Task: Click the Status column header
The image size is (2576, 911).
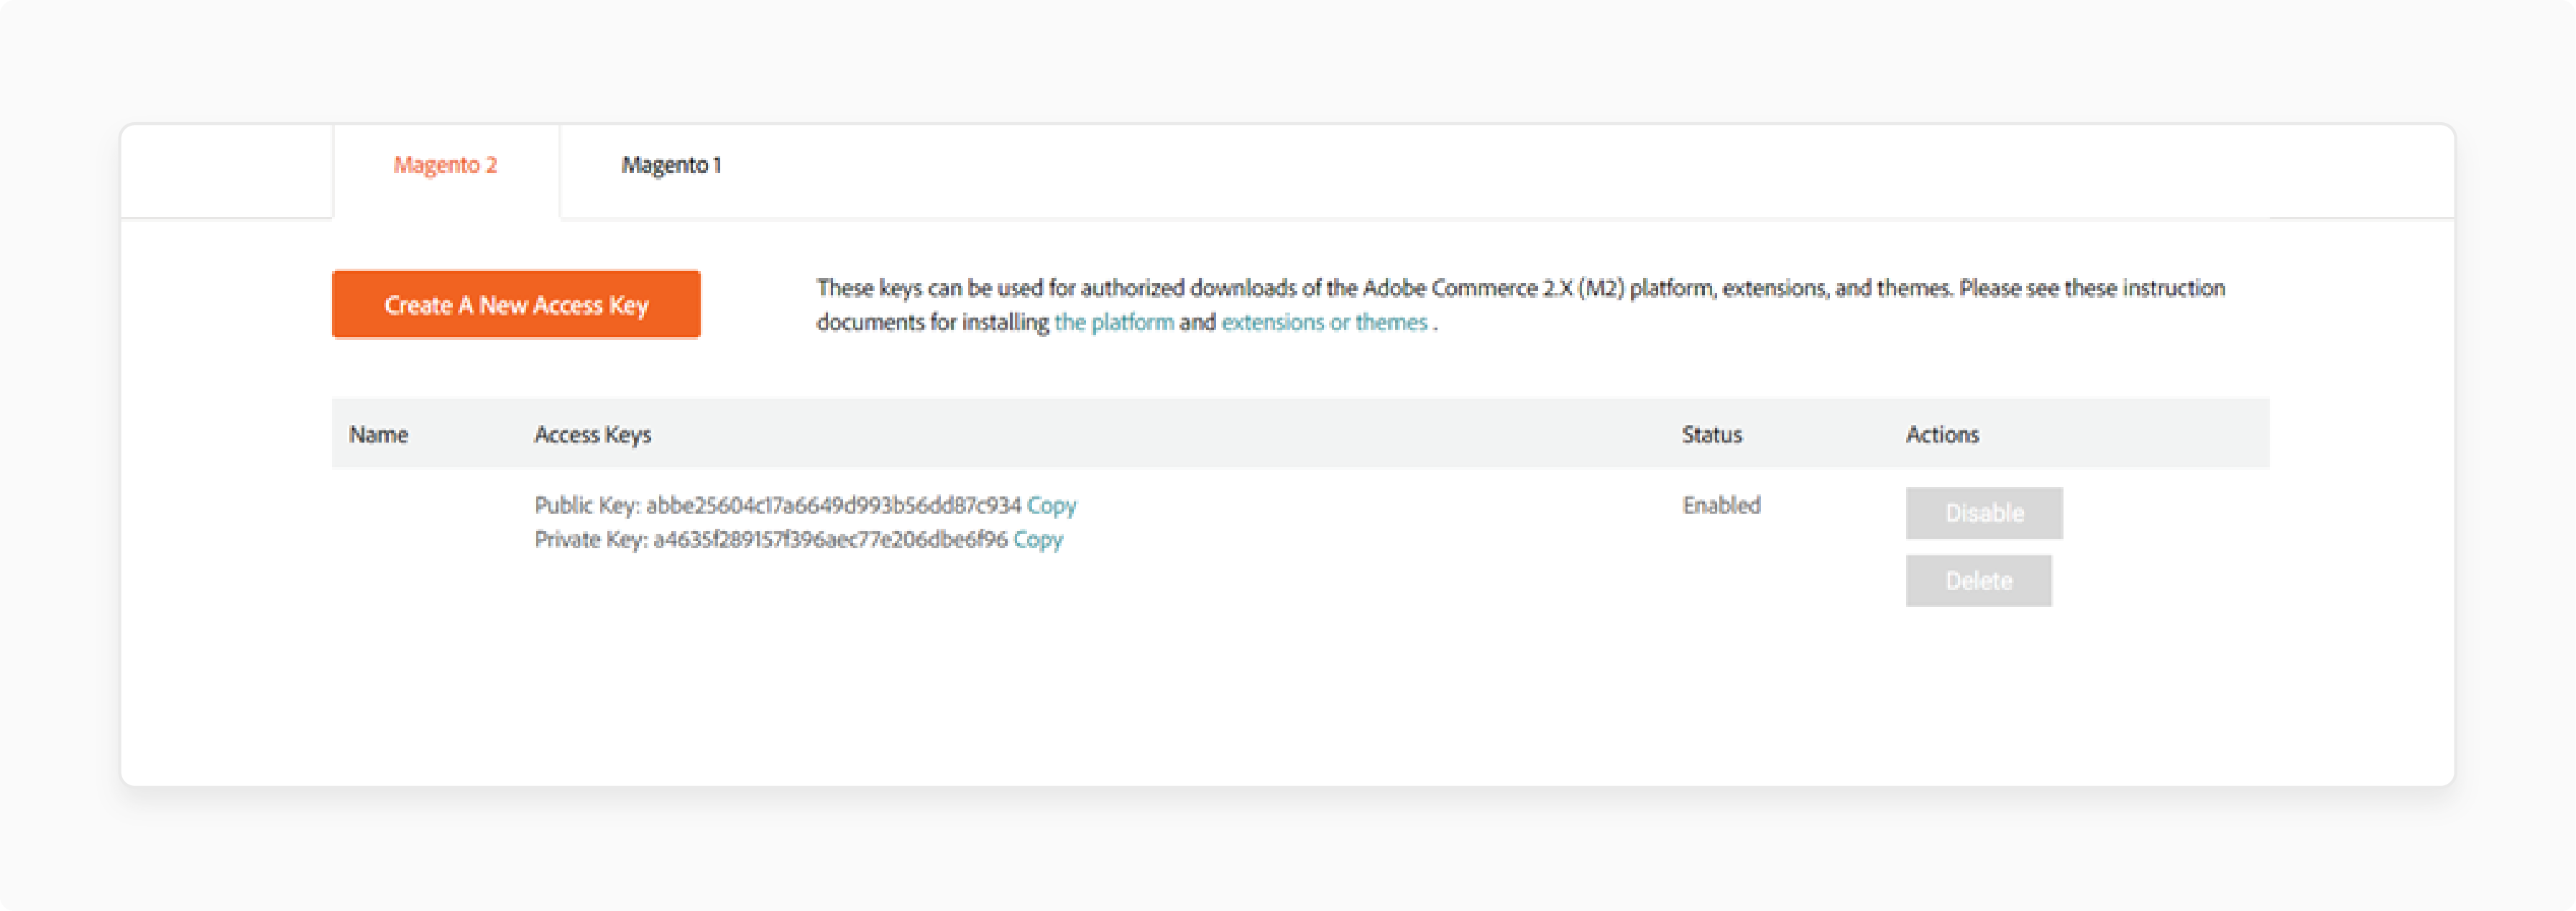Action: click(x=1711, y=434)
